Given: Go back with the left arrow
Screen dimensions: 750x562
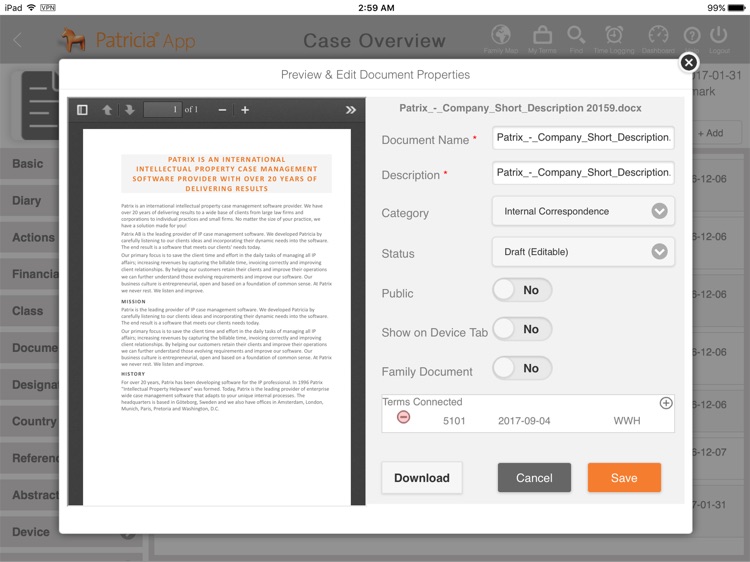Looking at the screenshot, I should pyautogui.click(x=18, y=40).
